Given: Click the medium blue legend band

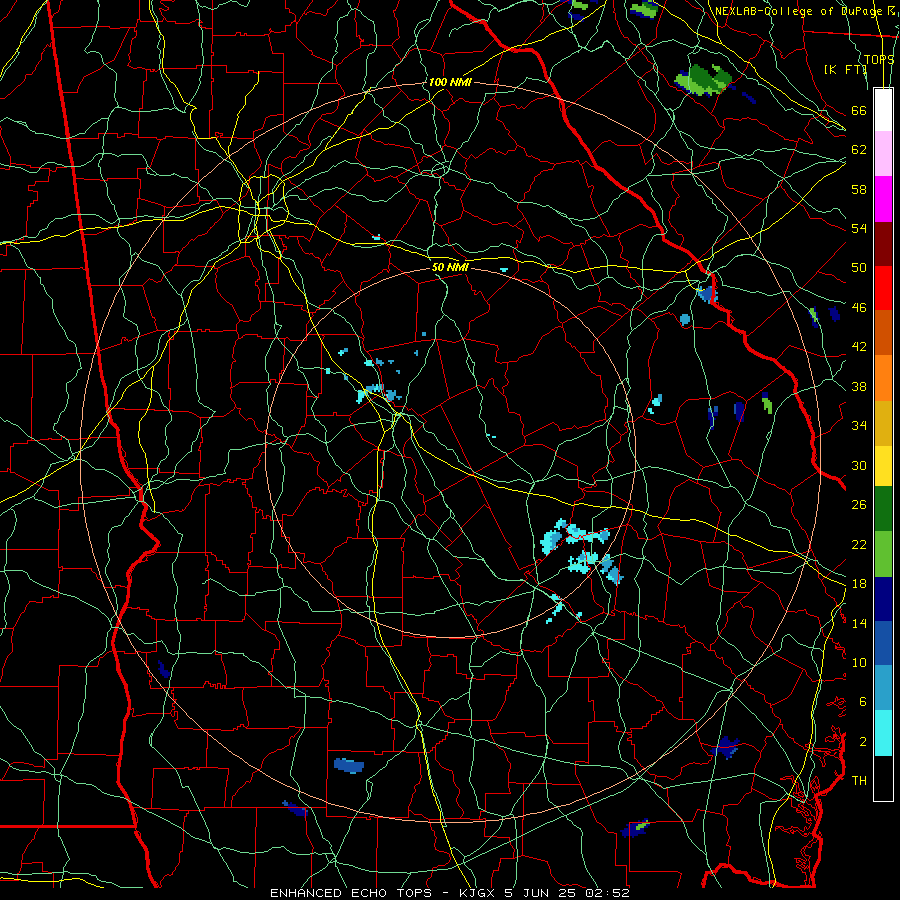Looking at the screenshot, I should pyautogui.click(x=883, y=643).
